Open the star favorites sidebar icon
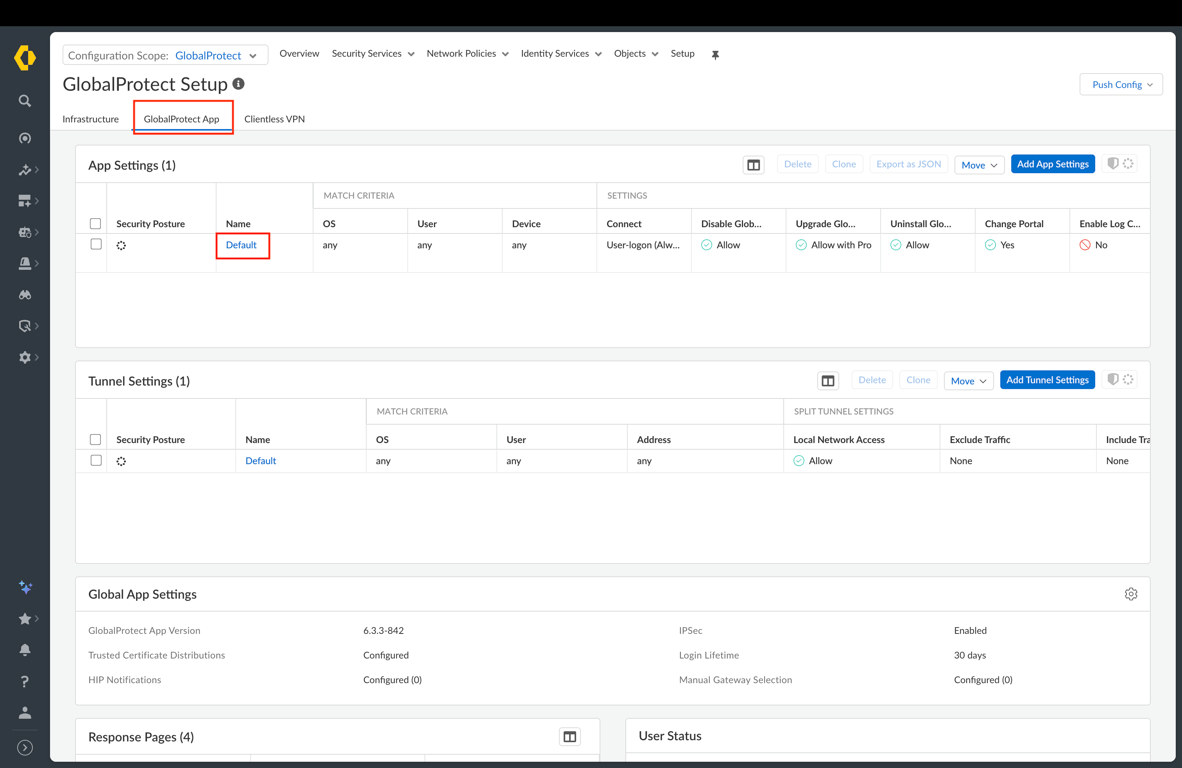The height and width of the screenshot is (768, 1182). coord(25,619)
